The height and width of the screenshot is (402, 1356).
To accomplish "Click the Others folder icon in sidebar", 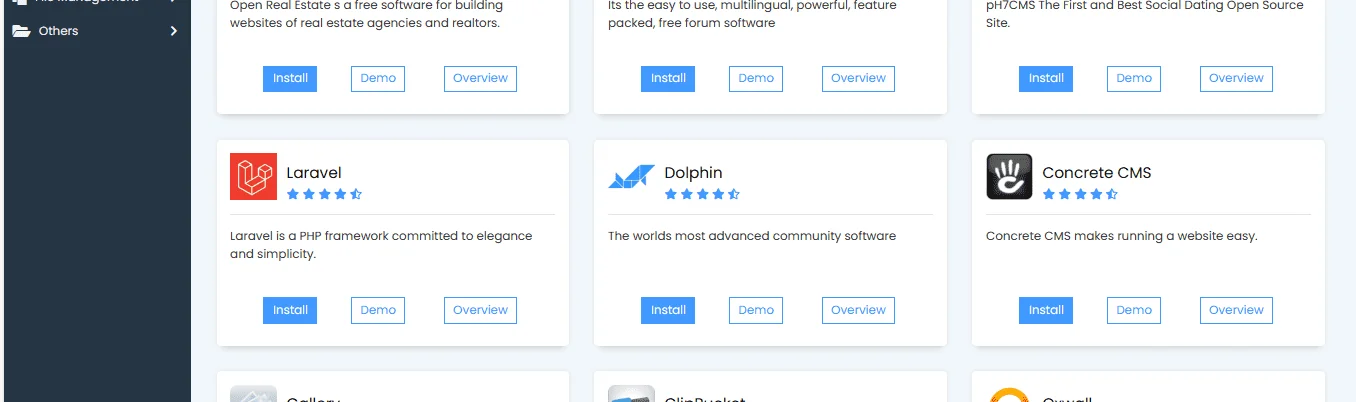I will tap(21, 31).
